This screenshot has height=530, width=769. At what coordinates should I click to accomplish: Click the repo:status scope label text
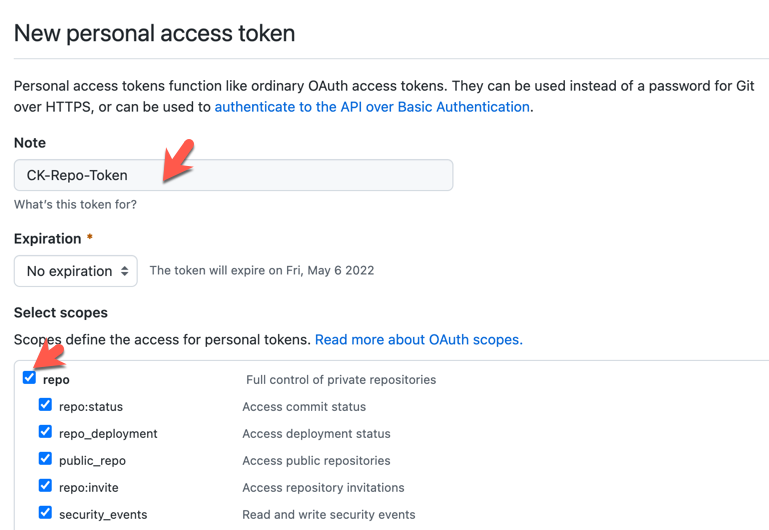point(91,407)
